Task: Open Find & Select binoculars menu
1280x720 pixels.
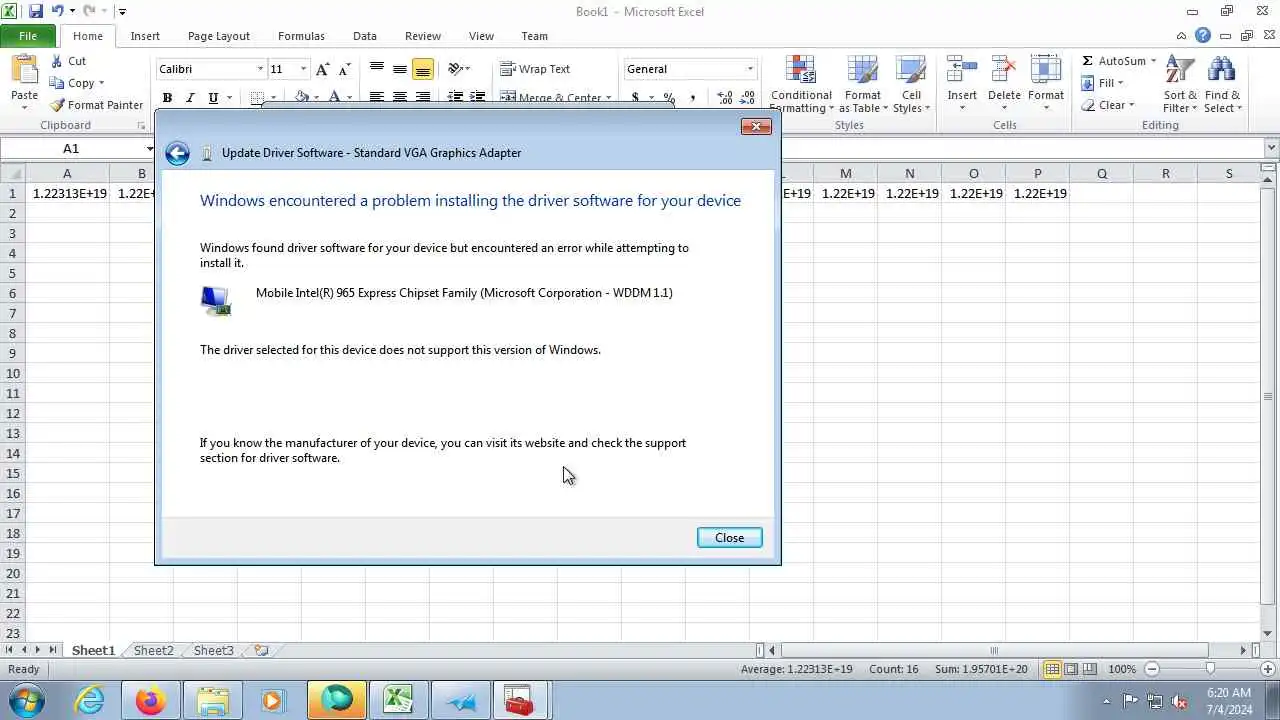Action: click(1222, 84)
